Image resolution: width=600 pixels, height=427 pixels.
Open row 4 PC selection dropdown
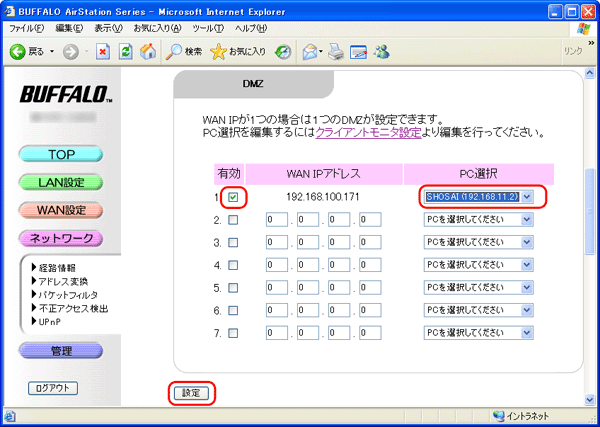(478, 265)
